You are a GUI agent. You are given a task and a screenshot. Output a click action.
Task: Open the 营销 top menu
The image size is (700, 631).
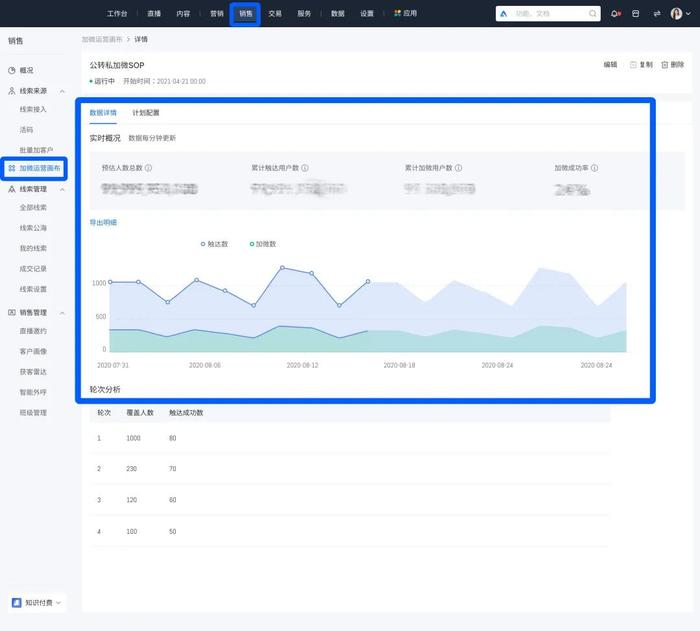217,13
